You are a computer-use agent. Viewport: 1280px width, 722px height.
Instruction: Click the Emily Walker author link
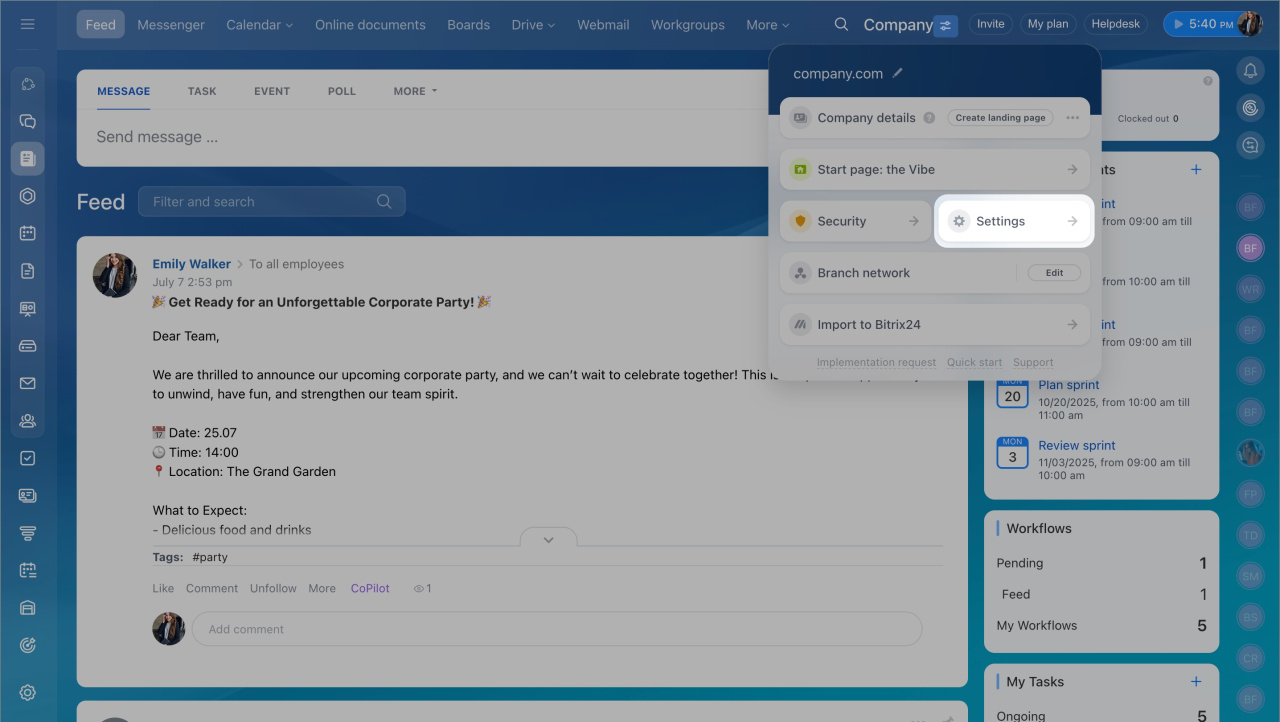[x=191, y=264]
